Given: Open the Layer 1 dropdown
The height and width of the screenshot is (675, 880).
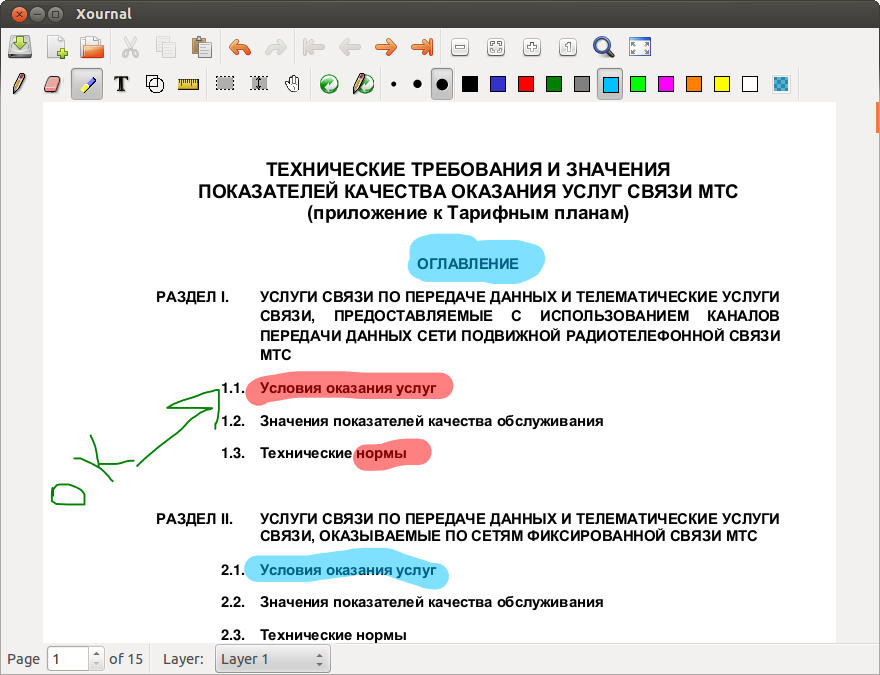Looking at the screenshot, I should 273,659.
